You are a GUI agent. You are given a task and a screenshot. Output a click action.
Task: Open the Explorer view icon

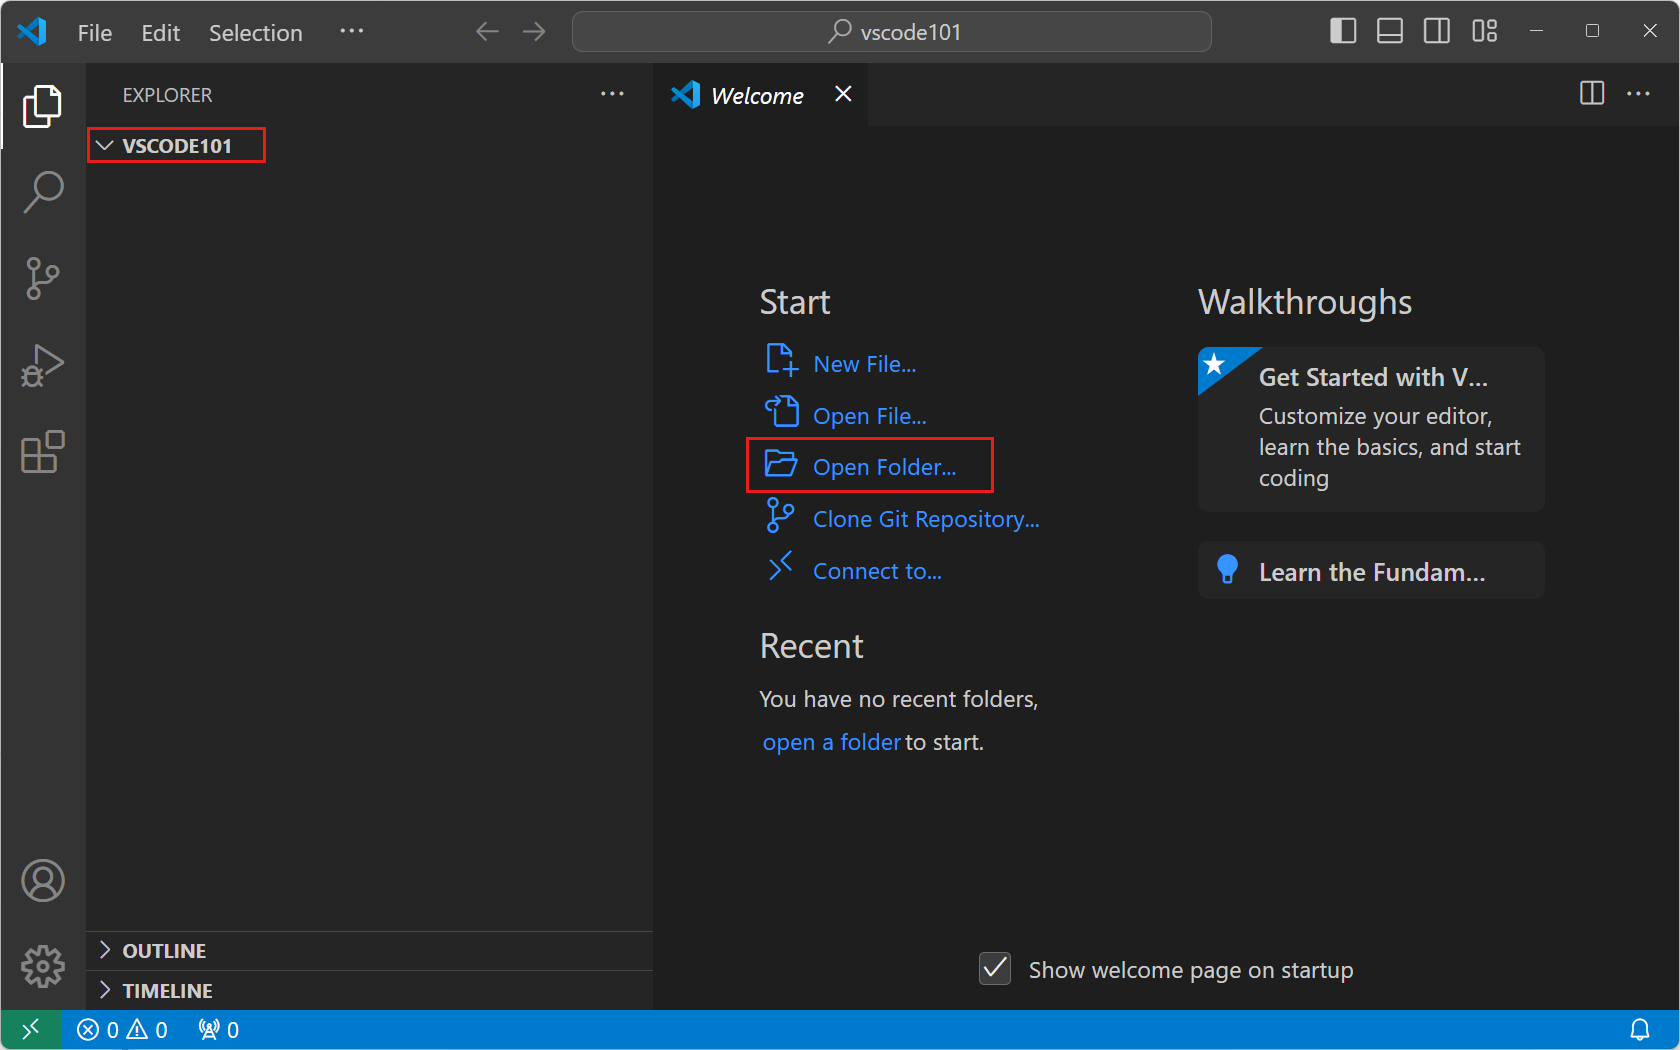click(x=42, y=106)
